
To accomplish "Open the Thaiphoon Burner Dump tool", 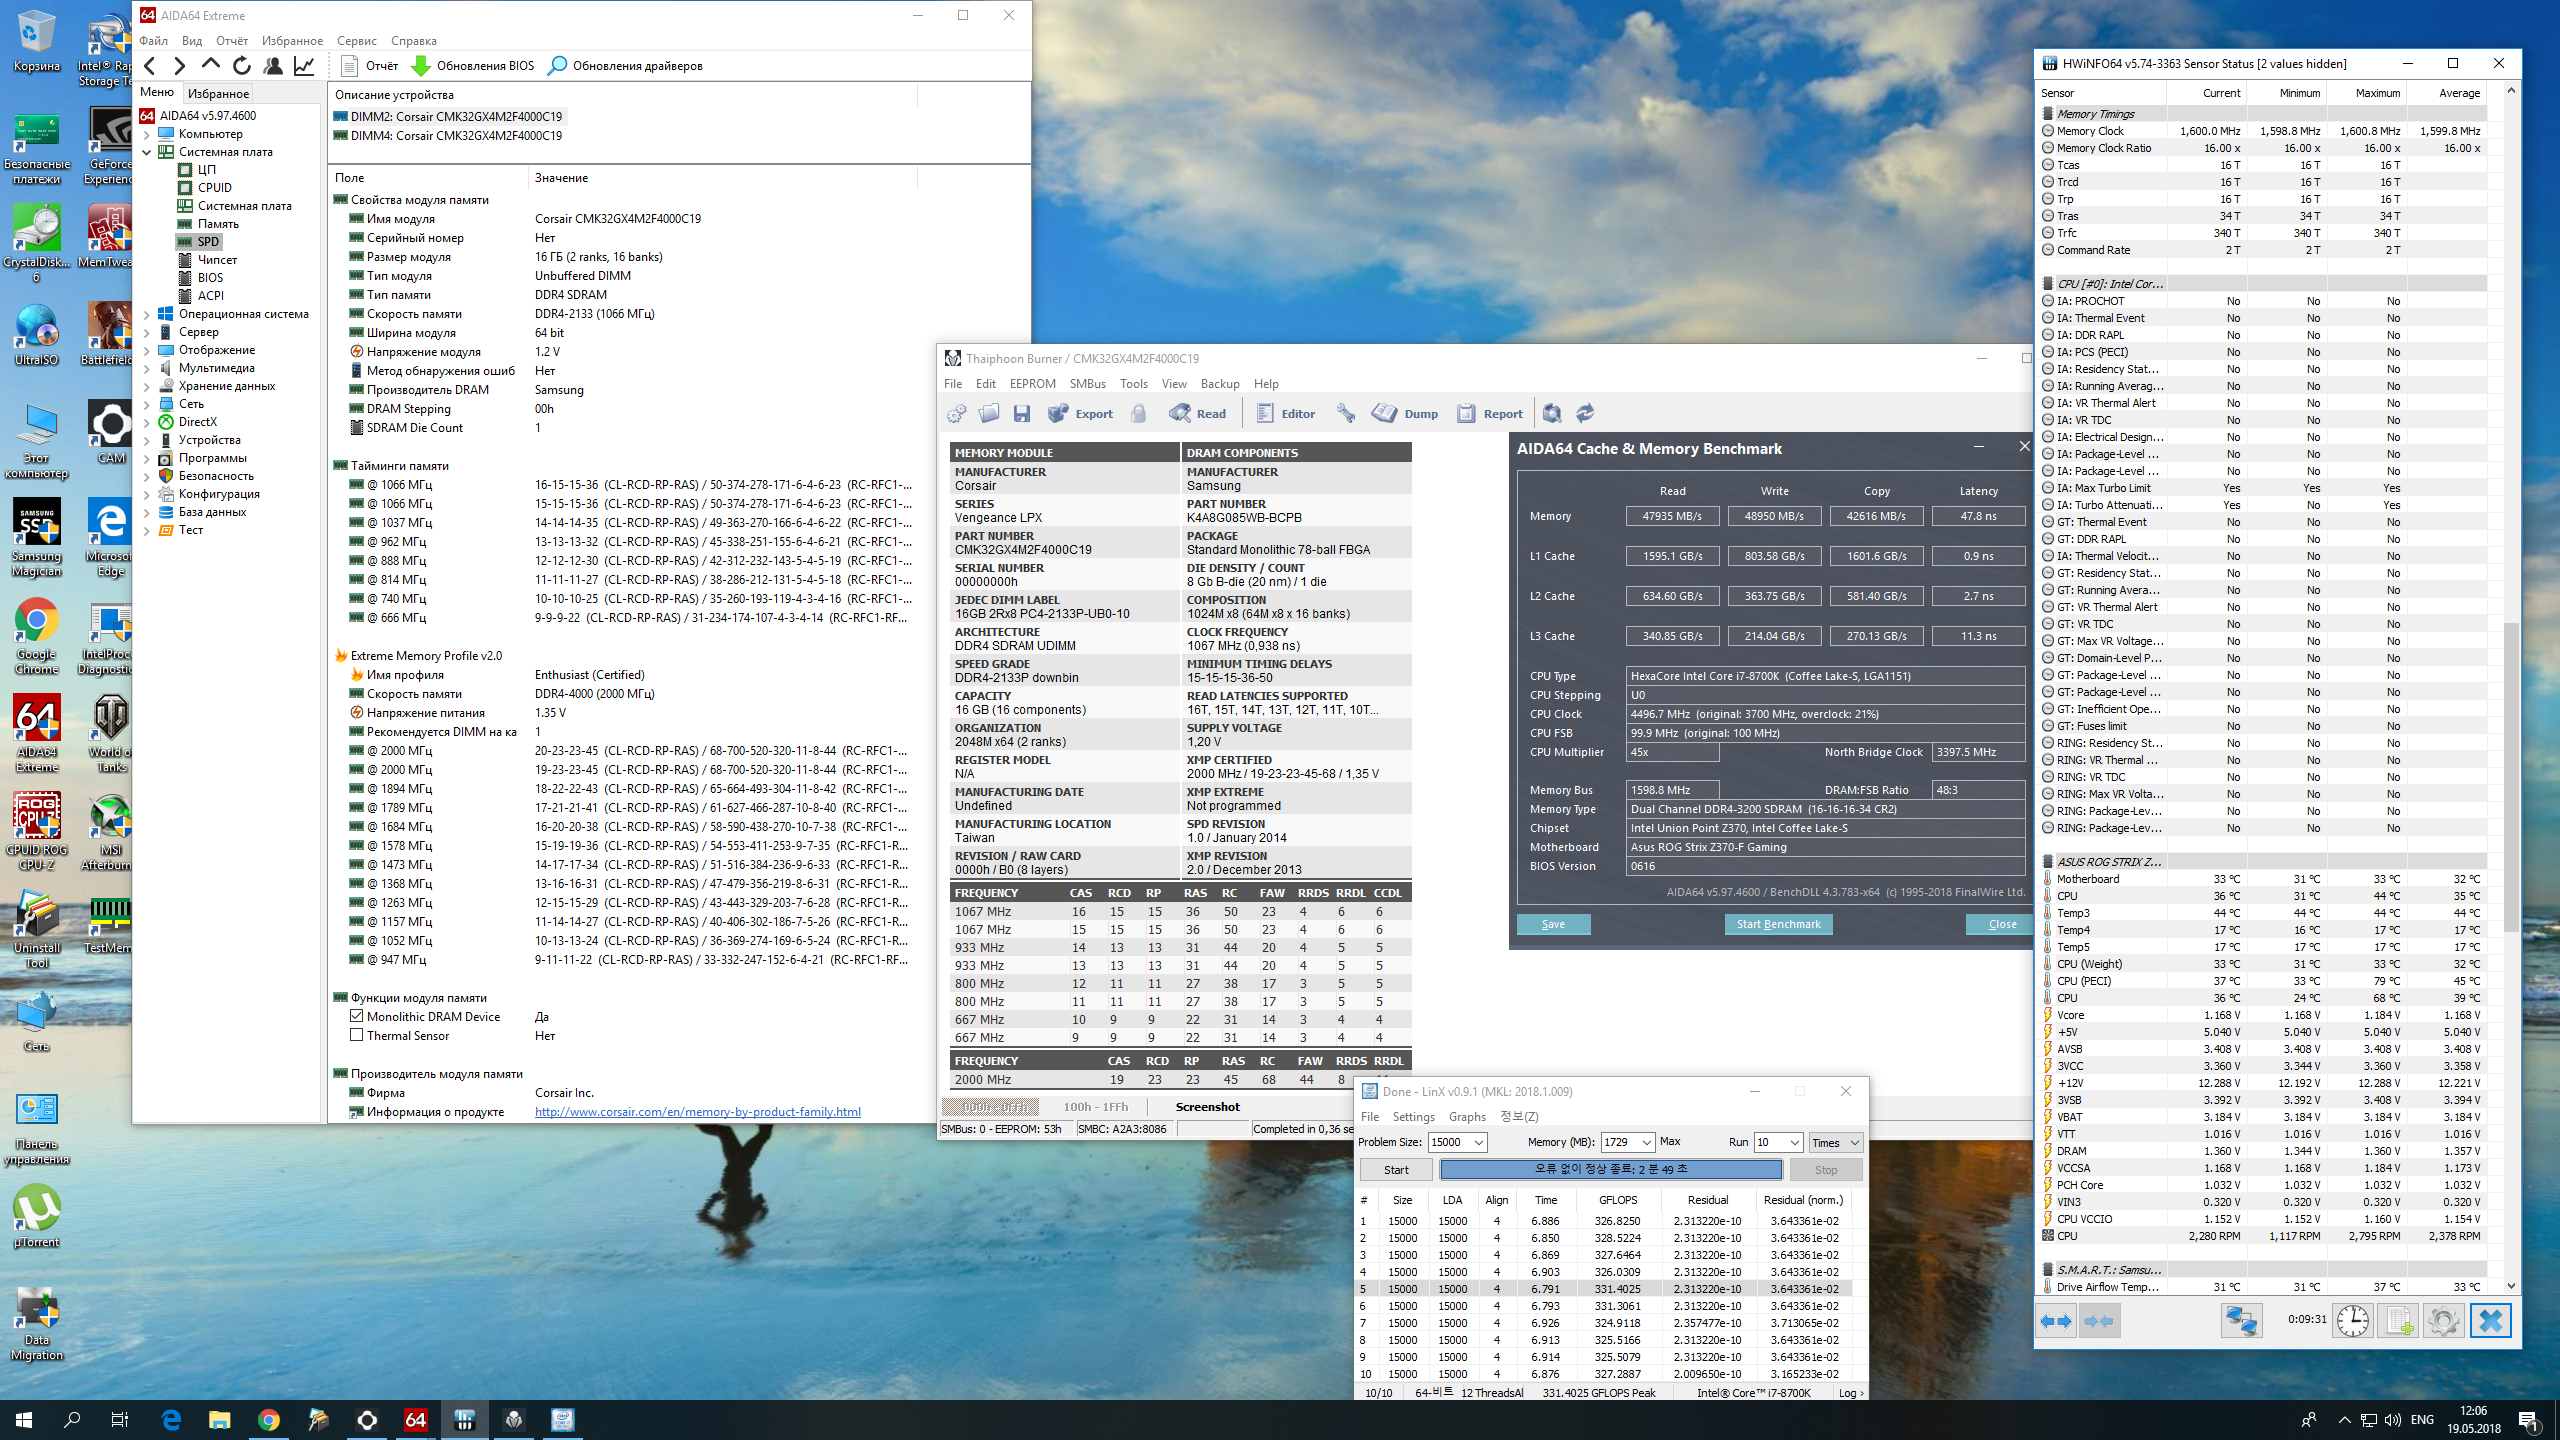I will coord(1405,413).
